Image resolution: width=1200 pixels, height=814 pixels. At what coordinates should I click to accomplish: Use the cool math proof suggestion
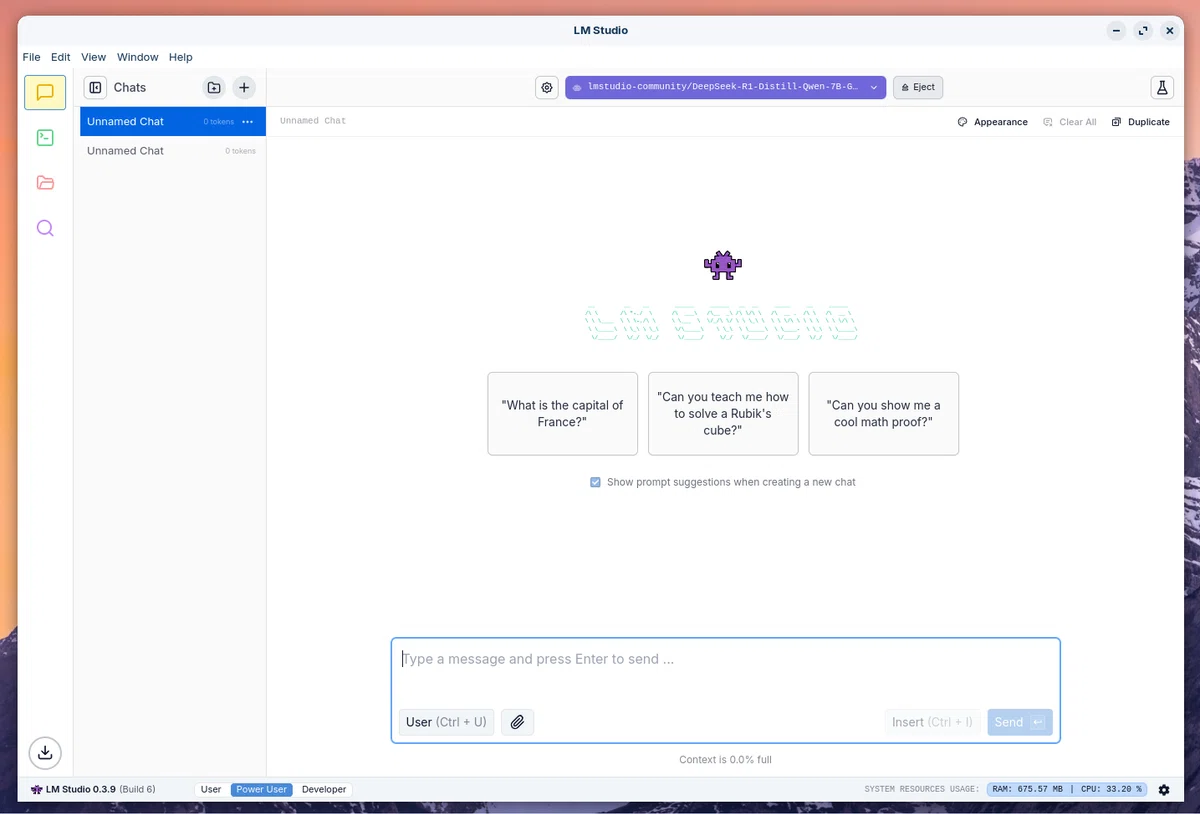(884, 414)
